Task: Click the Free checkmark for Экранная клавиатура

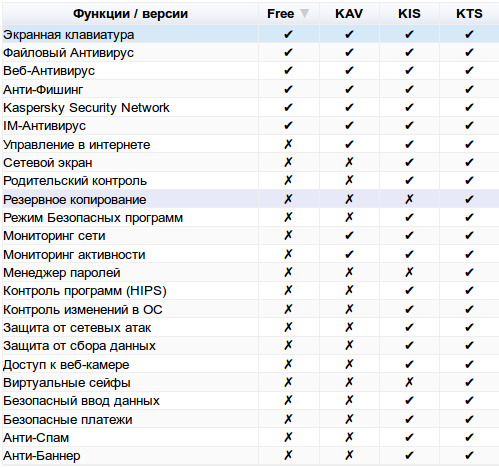Action: tap(288, 34)
